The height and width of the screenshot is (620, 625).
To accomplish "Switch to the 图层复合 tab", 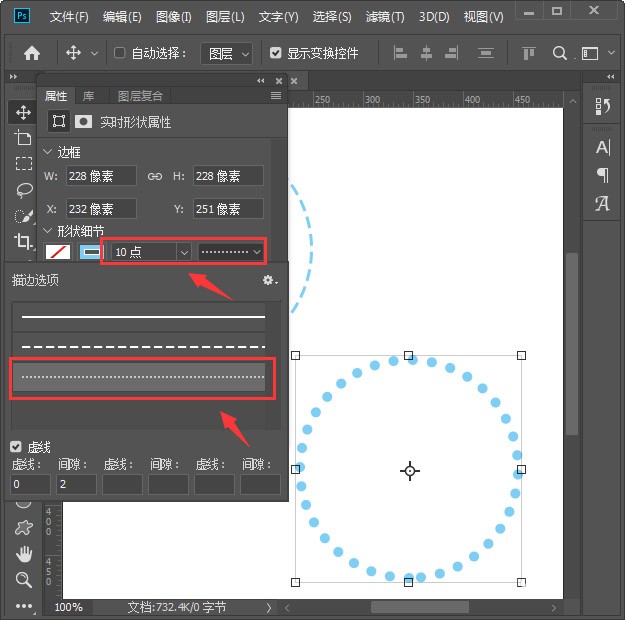I will click(140, 96).
